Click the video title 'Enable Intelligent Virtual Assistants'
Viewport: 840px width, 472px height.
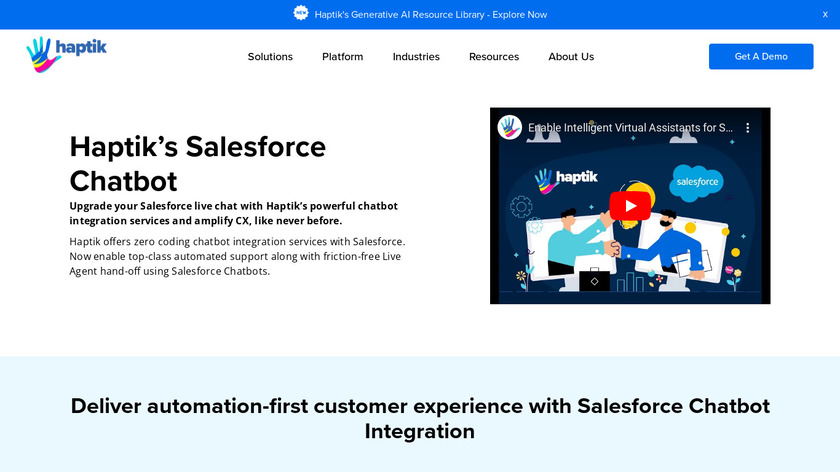pyautogui.click(x=631, y=128)
